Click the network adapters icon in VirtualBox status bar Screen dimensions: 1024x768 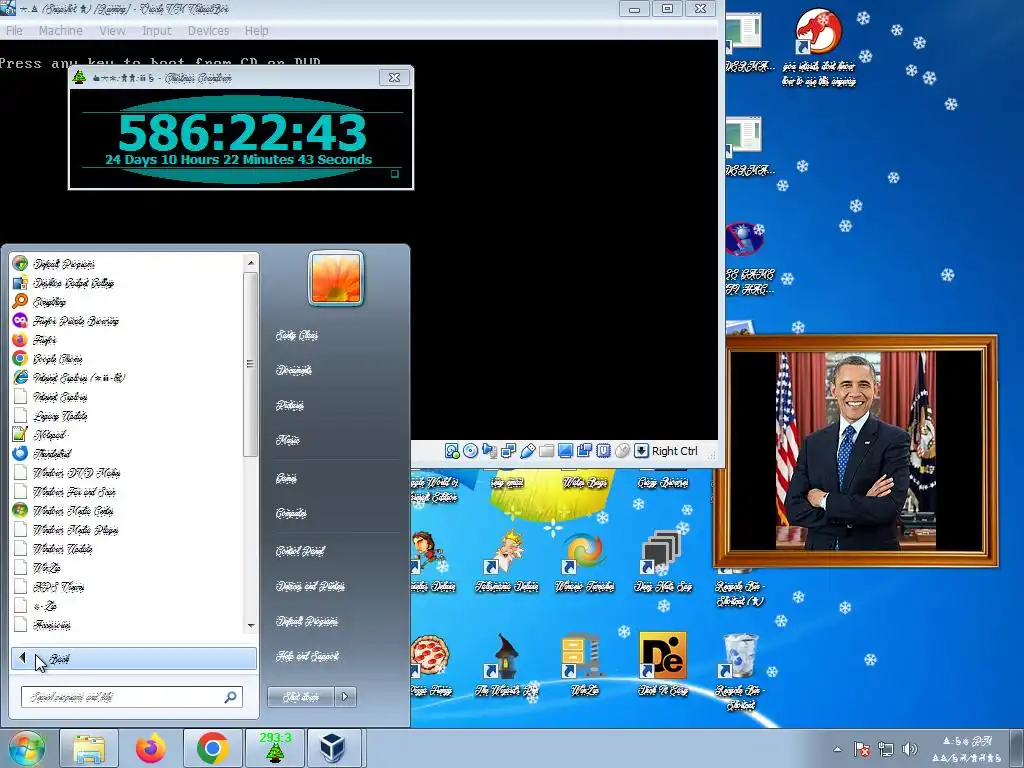509,451
